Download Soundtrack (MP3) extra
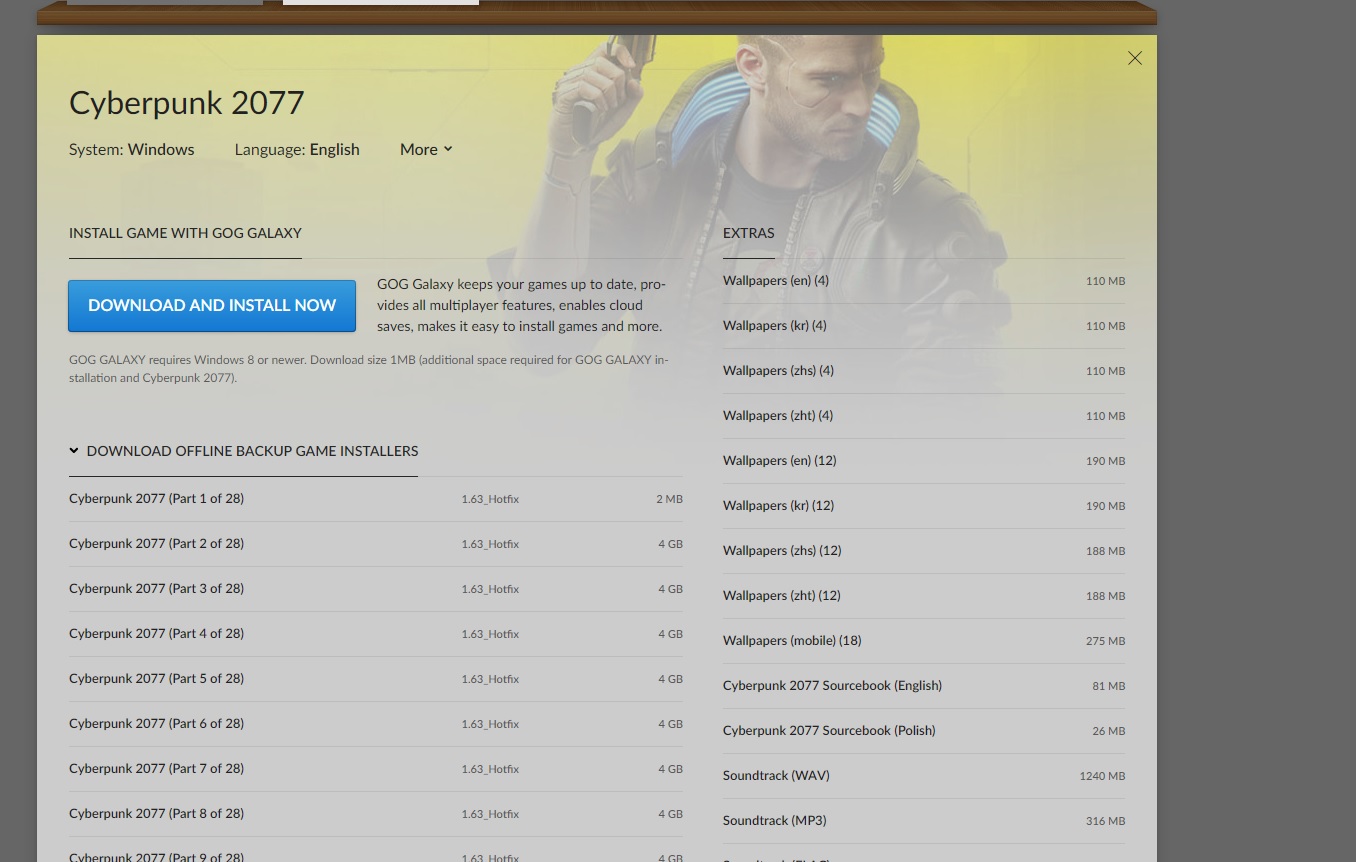Viewport: 1356px width, 862px height. click(x=924, y=821)
